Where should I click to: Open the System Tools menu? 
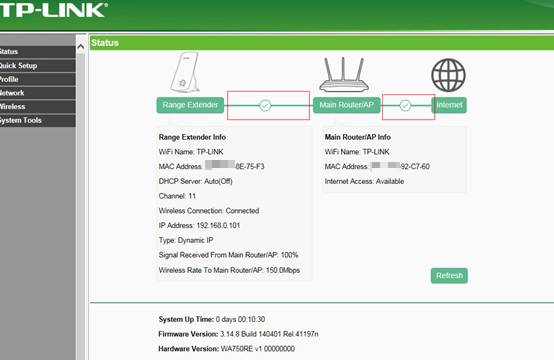(37, 121)
